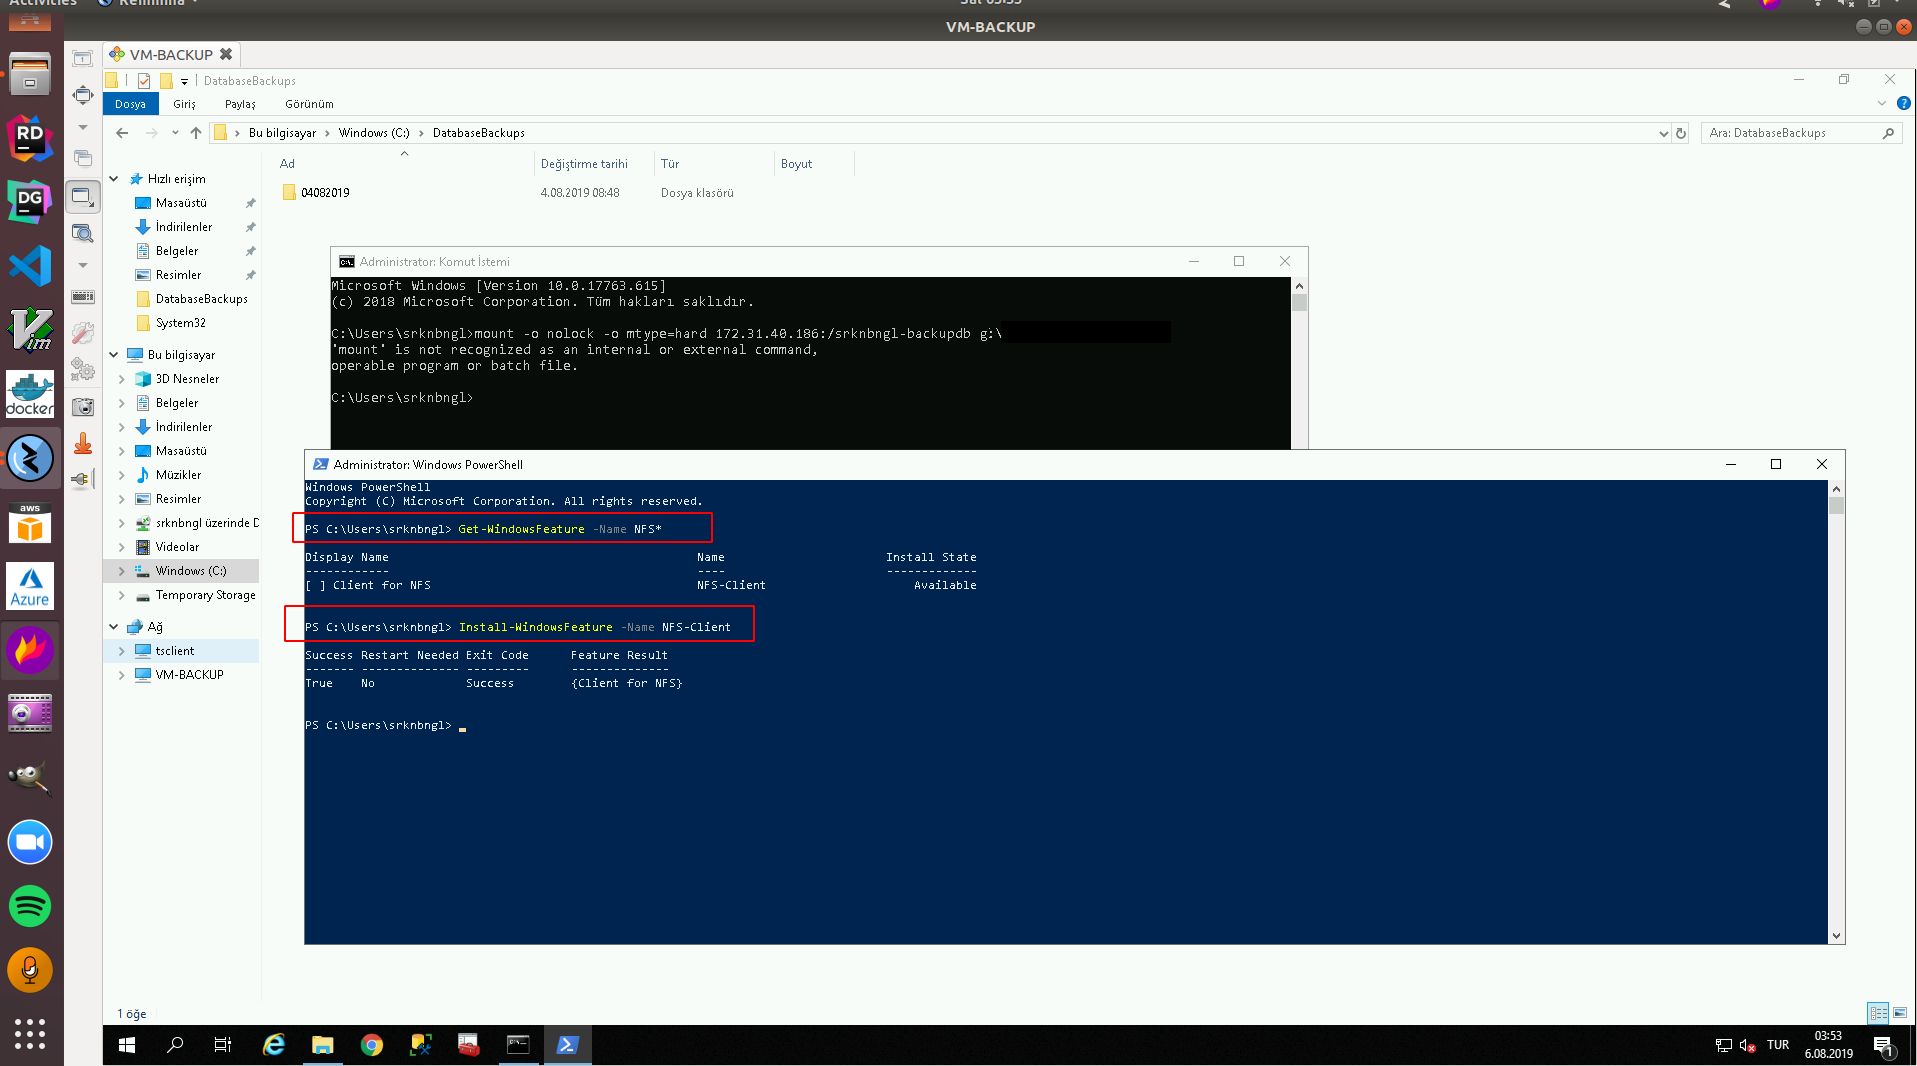The height and width of the screenshot is (1066, 1917).
Task: Select all items via the checkmark toolbar icon
Action: pyautogui.click(x=143, y=81)
